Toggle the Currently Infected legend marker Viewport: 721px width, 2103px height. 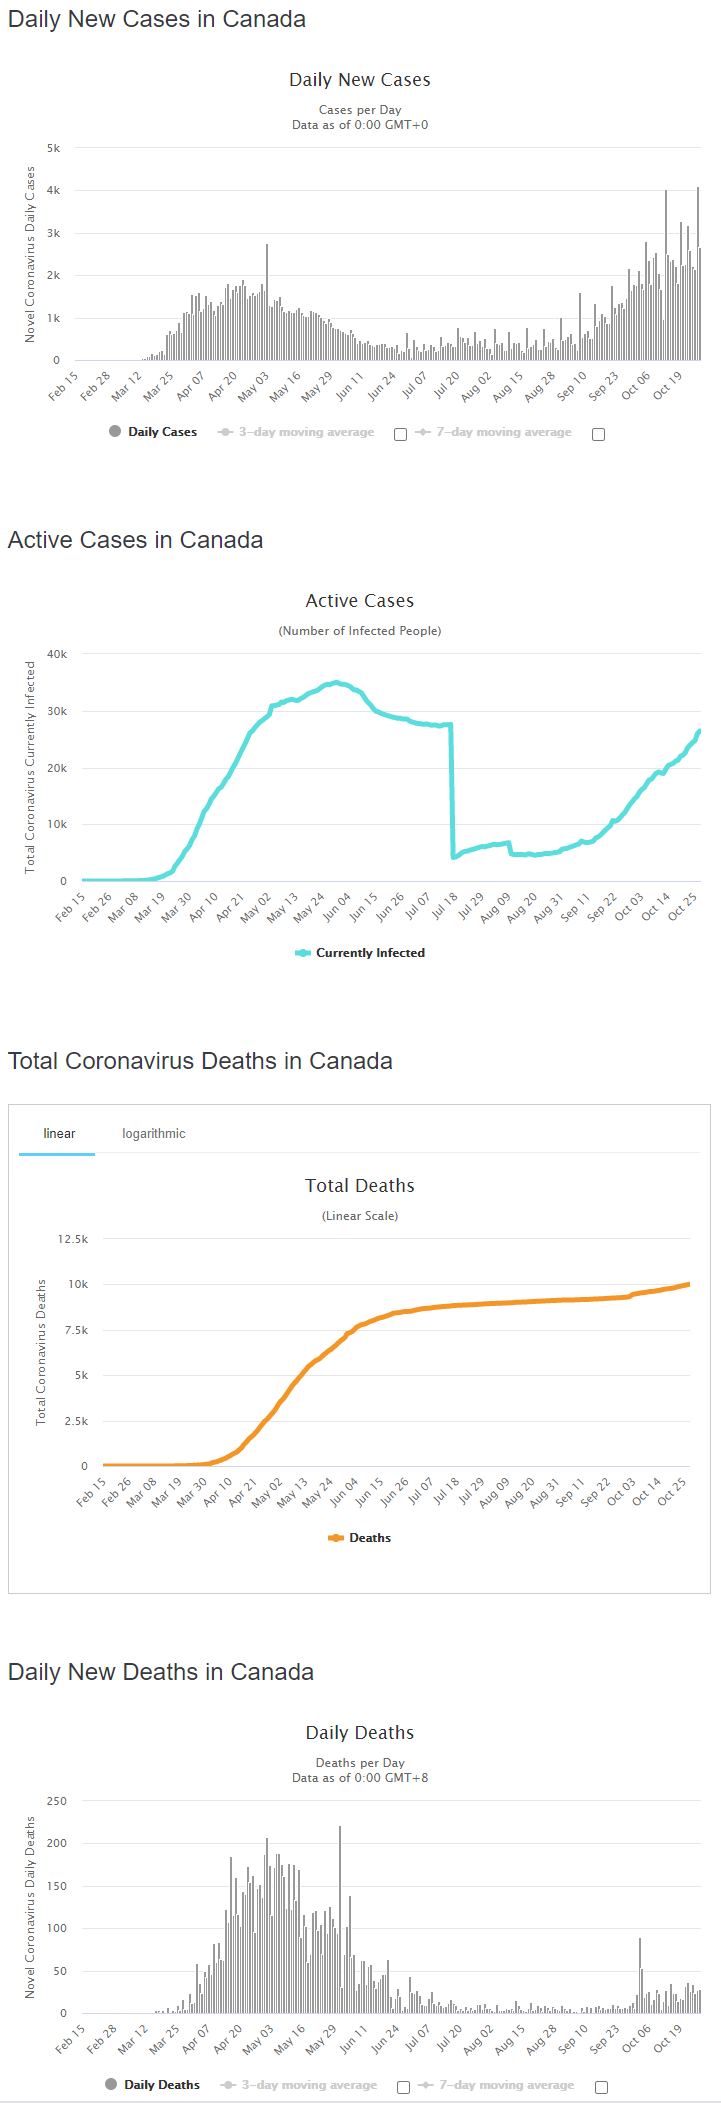click(303, 953)
